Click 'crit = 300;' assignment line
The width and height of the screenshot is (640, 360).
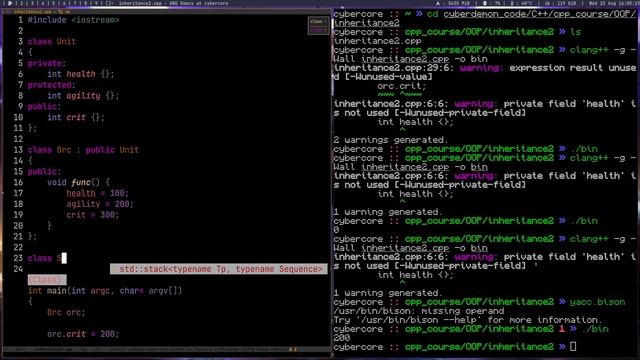(x=93, y=215)
